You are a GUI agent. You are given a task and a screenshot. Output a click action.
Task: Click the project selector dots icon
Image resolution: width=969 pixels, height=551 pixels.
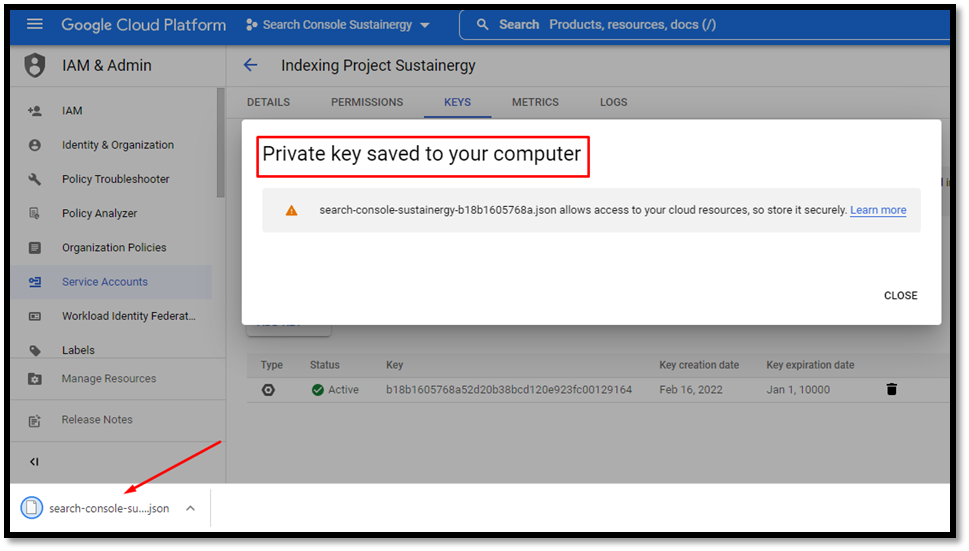251,25
